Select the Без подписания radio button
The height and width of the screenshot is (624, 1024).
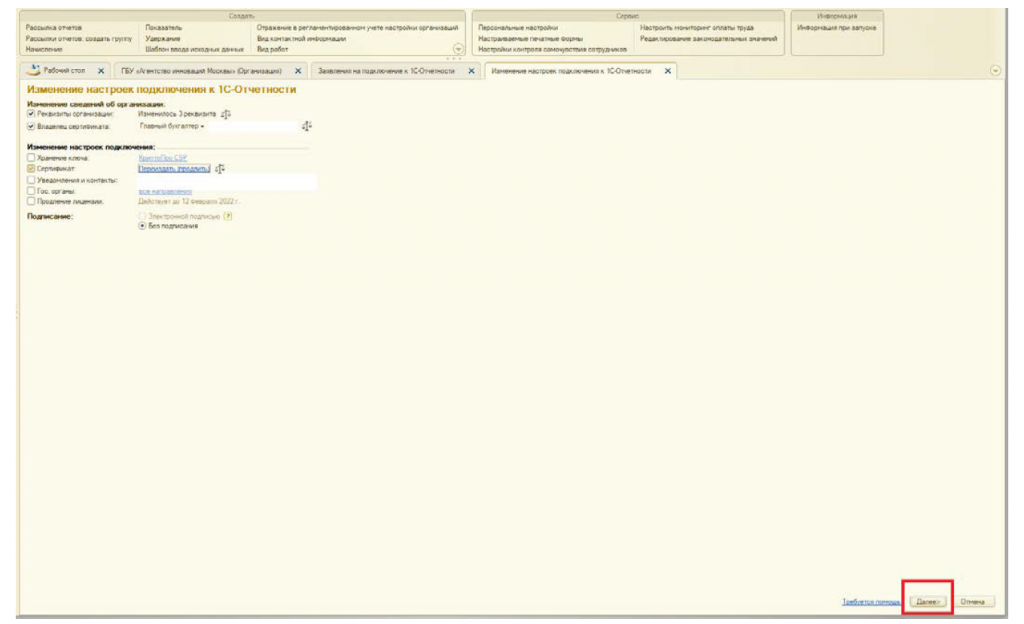click(141, 226)
